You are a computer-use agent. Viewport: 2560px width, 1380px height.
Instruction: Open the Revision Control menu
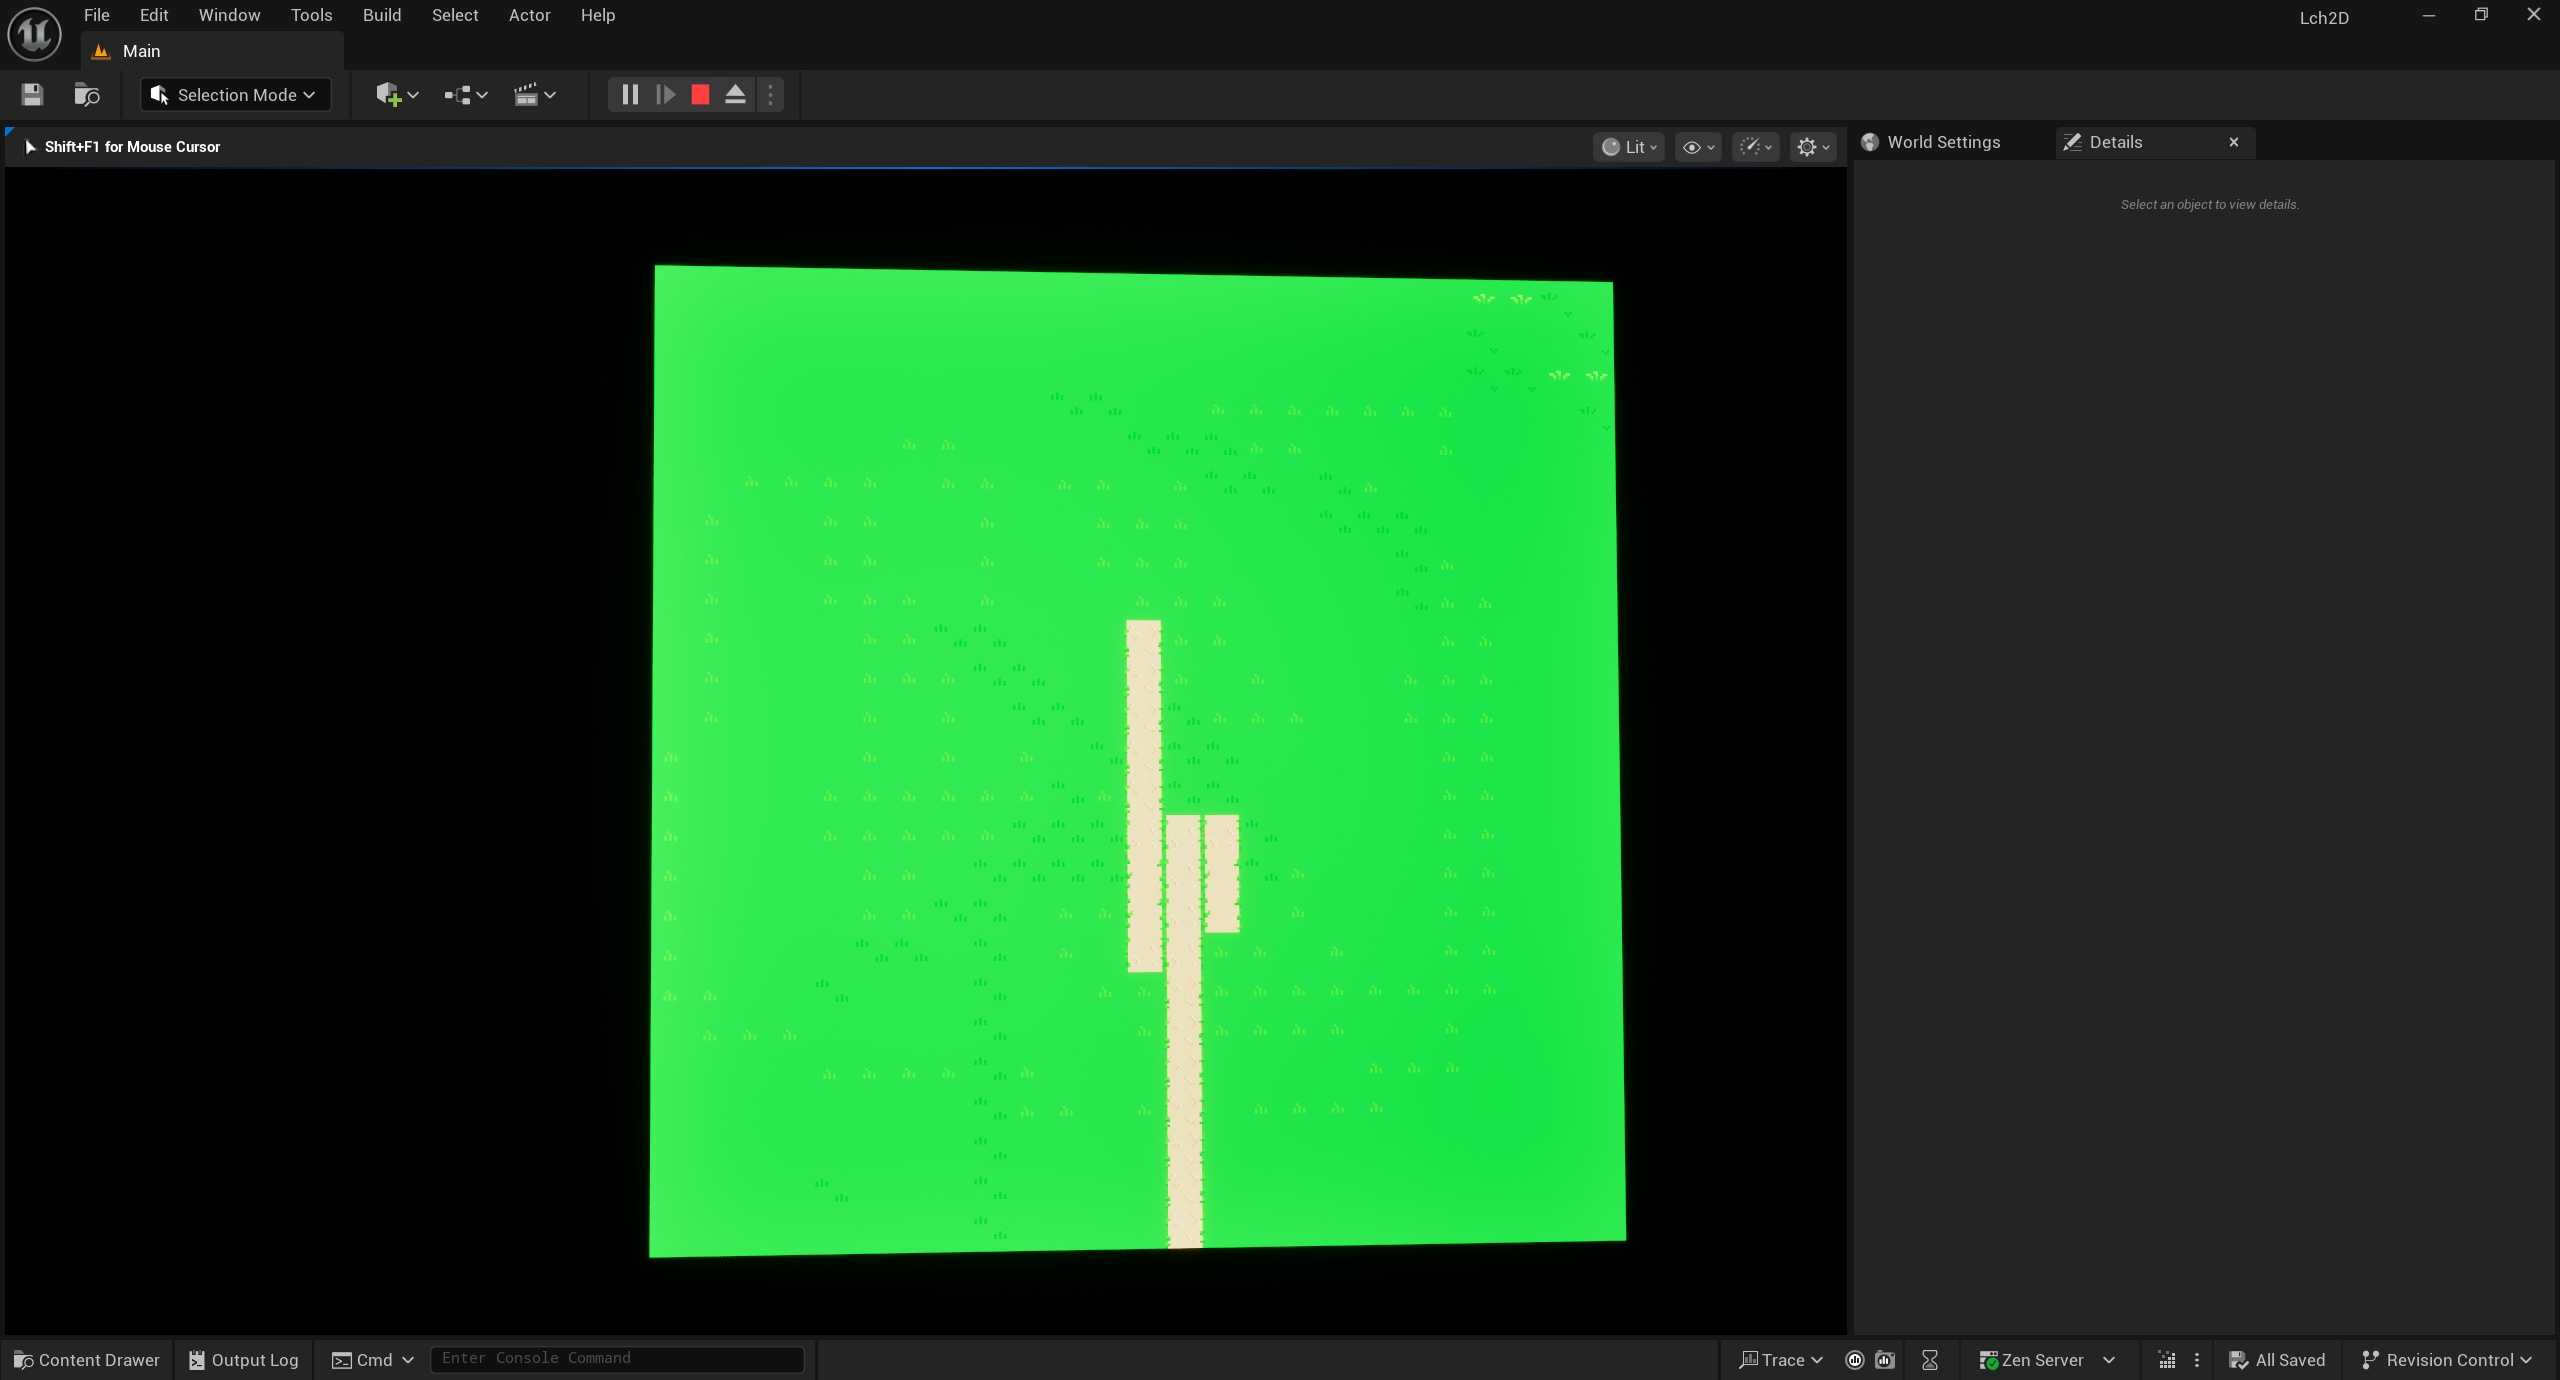point(2447,1359)
